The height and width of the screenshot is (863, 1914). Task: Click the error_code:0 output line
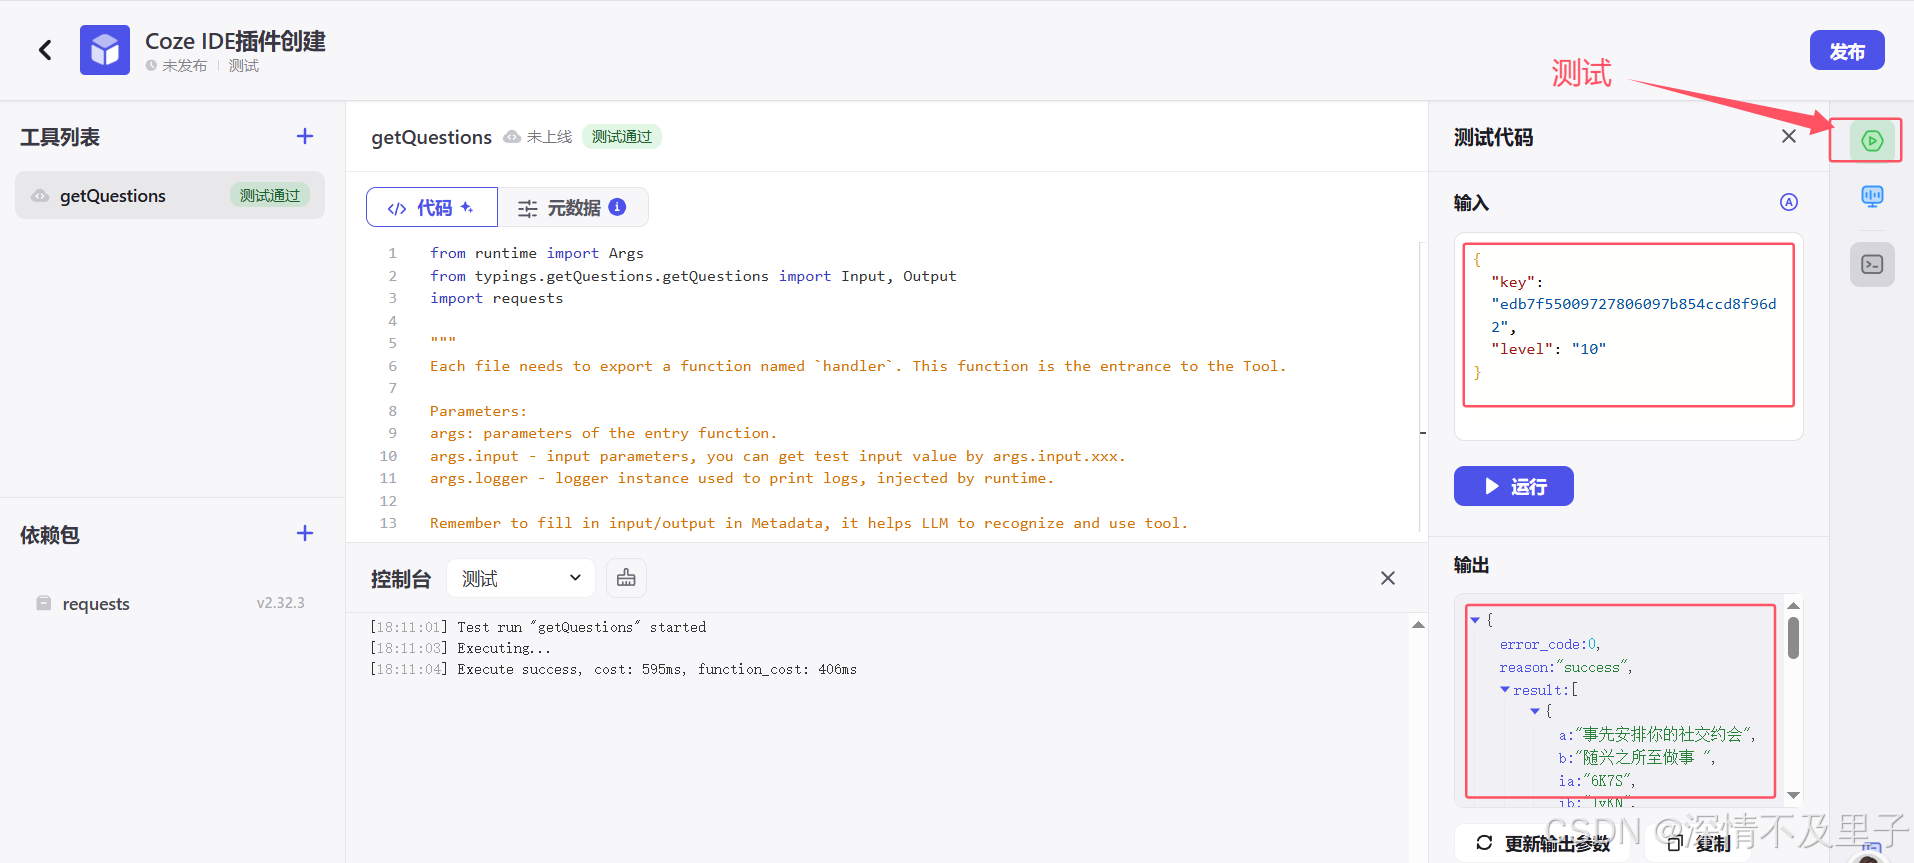point(1549,645)
